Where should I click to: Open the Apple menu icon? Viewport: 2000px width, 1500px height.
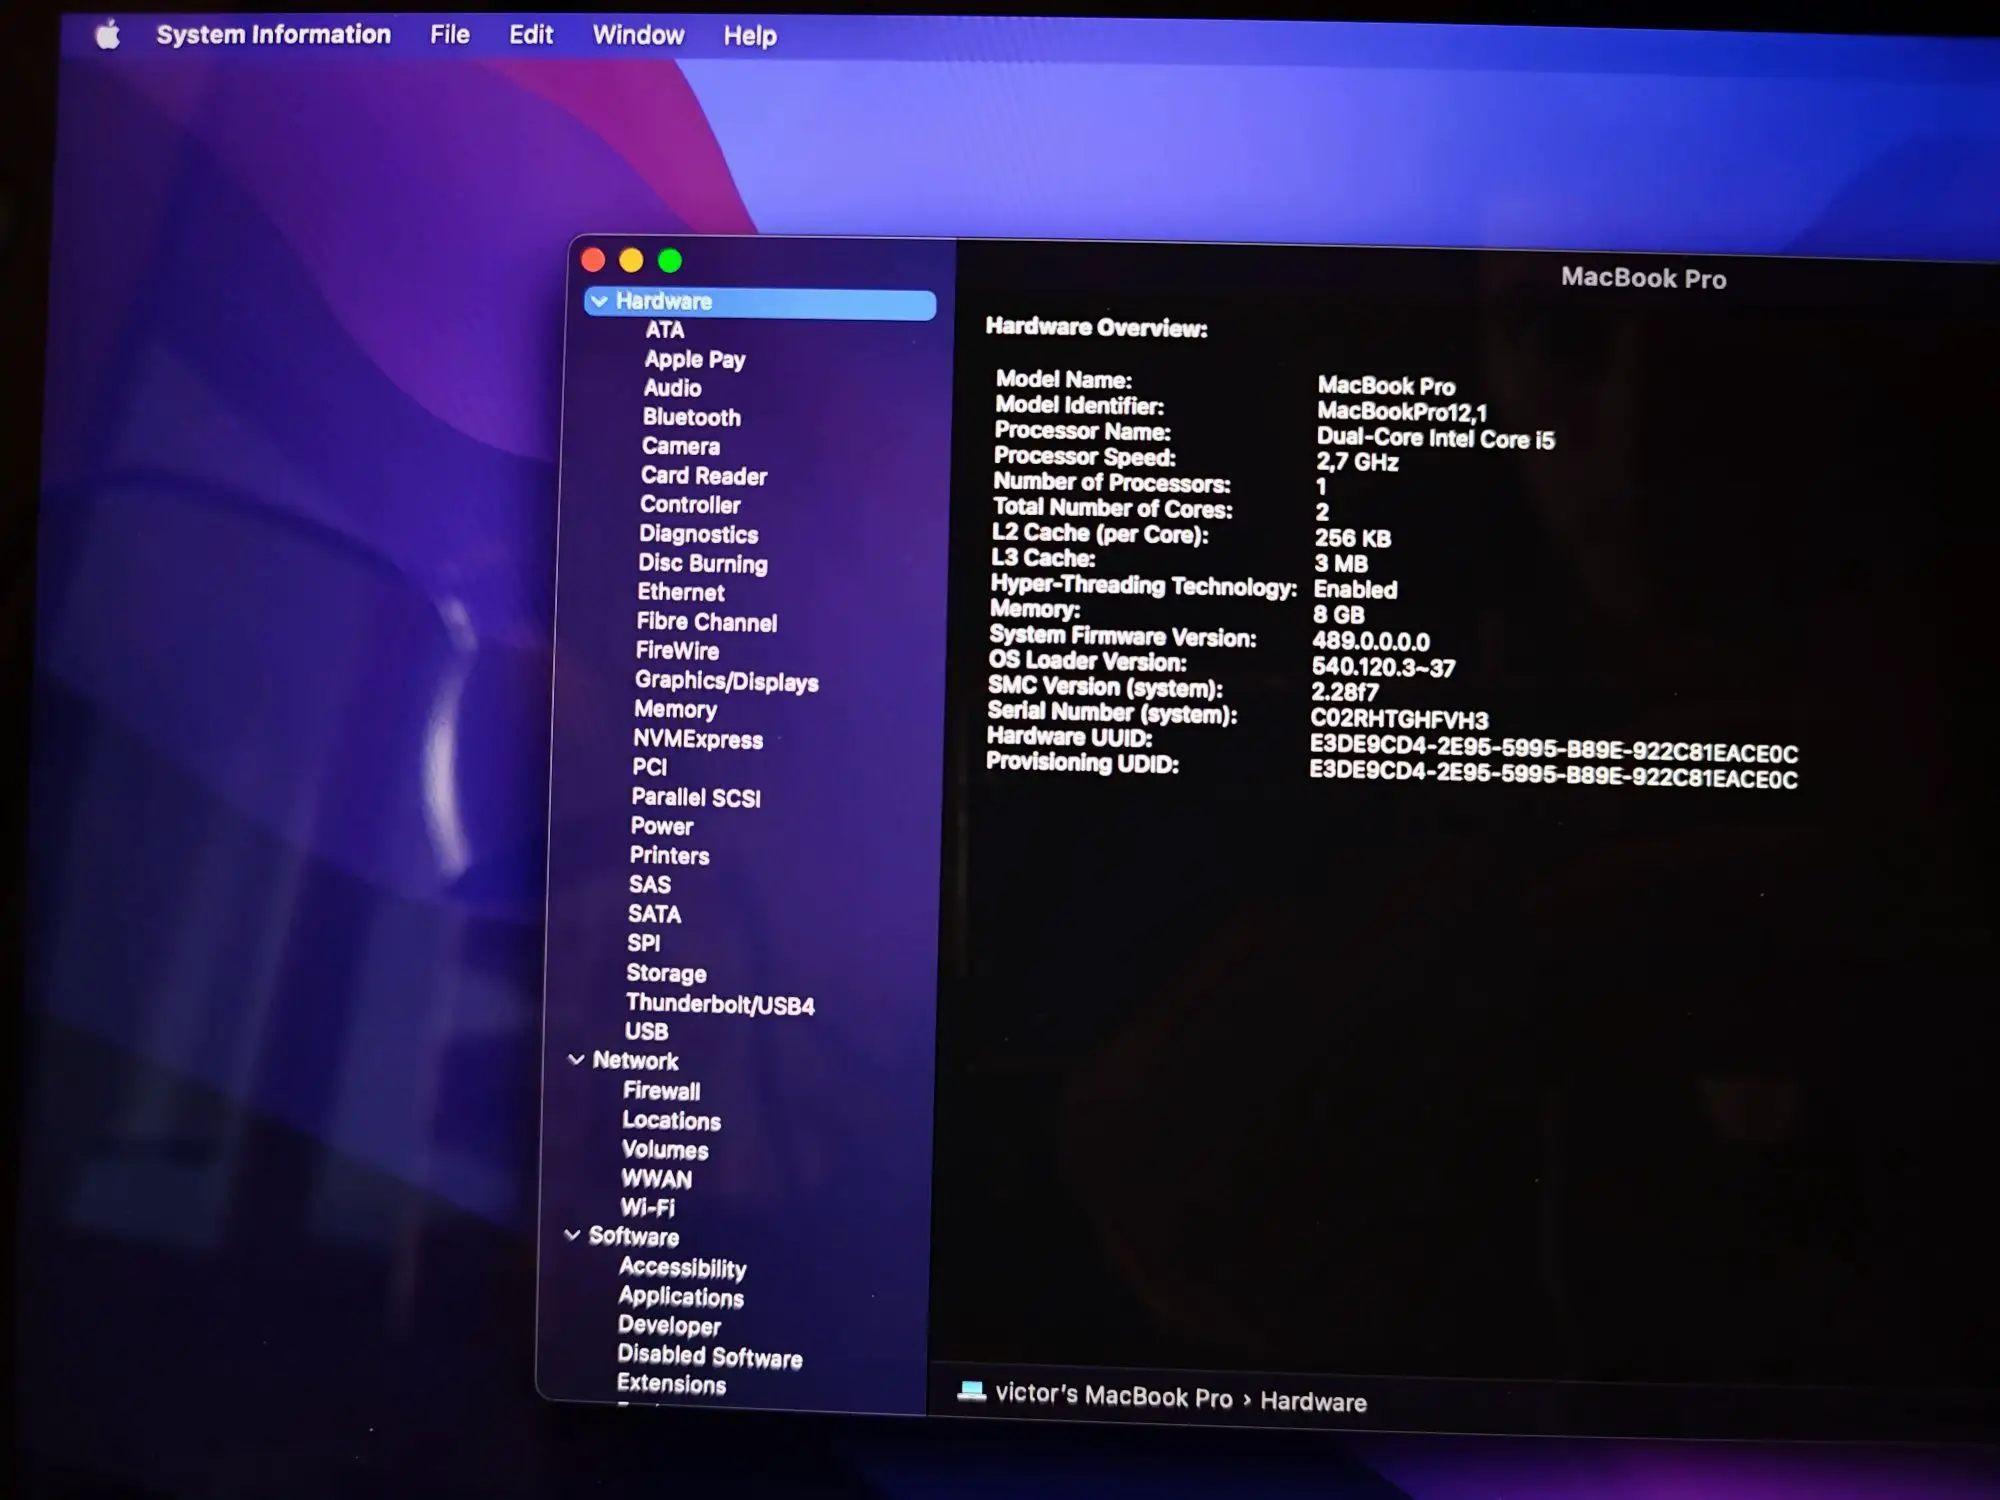point(107,36)
